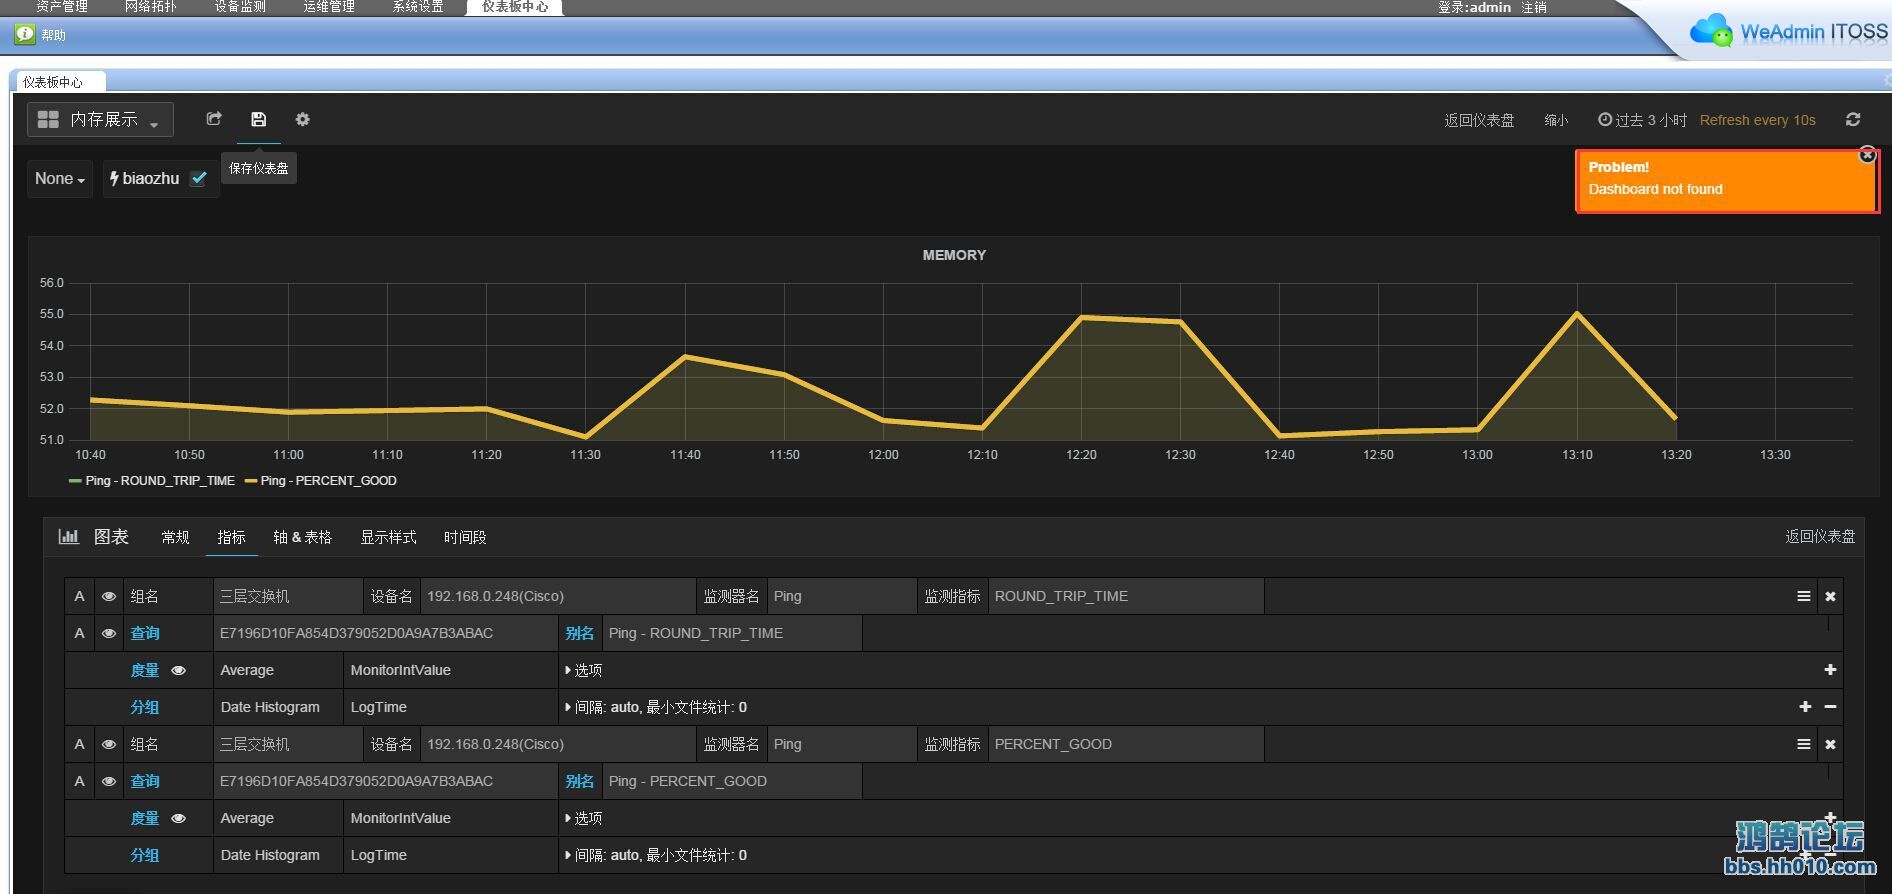This screenshot has width=1892, height=894.
Task: Select first 组名 field 三层交换机
Action: click(x=288, y=596)
